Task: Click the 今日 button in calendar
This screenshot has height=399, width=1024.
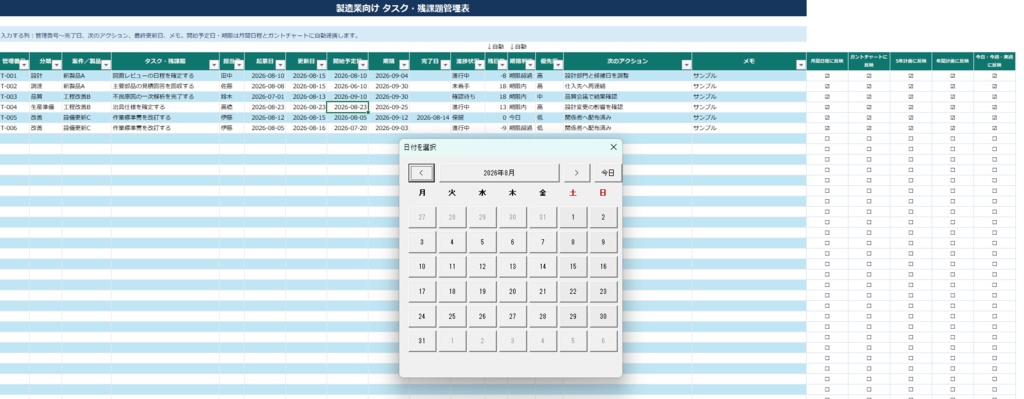Action: (x=608, y=173)
